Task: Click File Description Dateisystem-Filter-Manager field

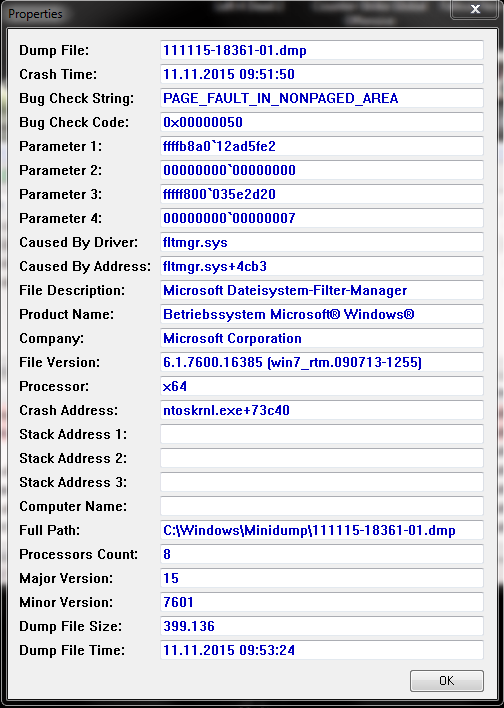Action: pyautogui.click(x=322, y=290)
